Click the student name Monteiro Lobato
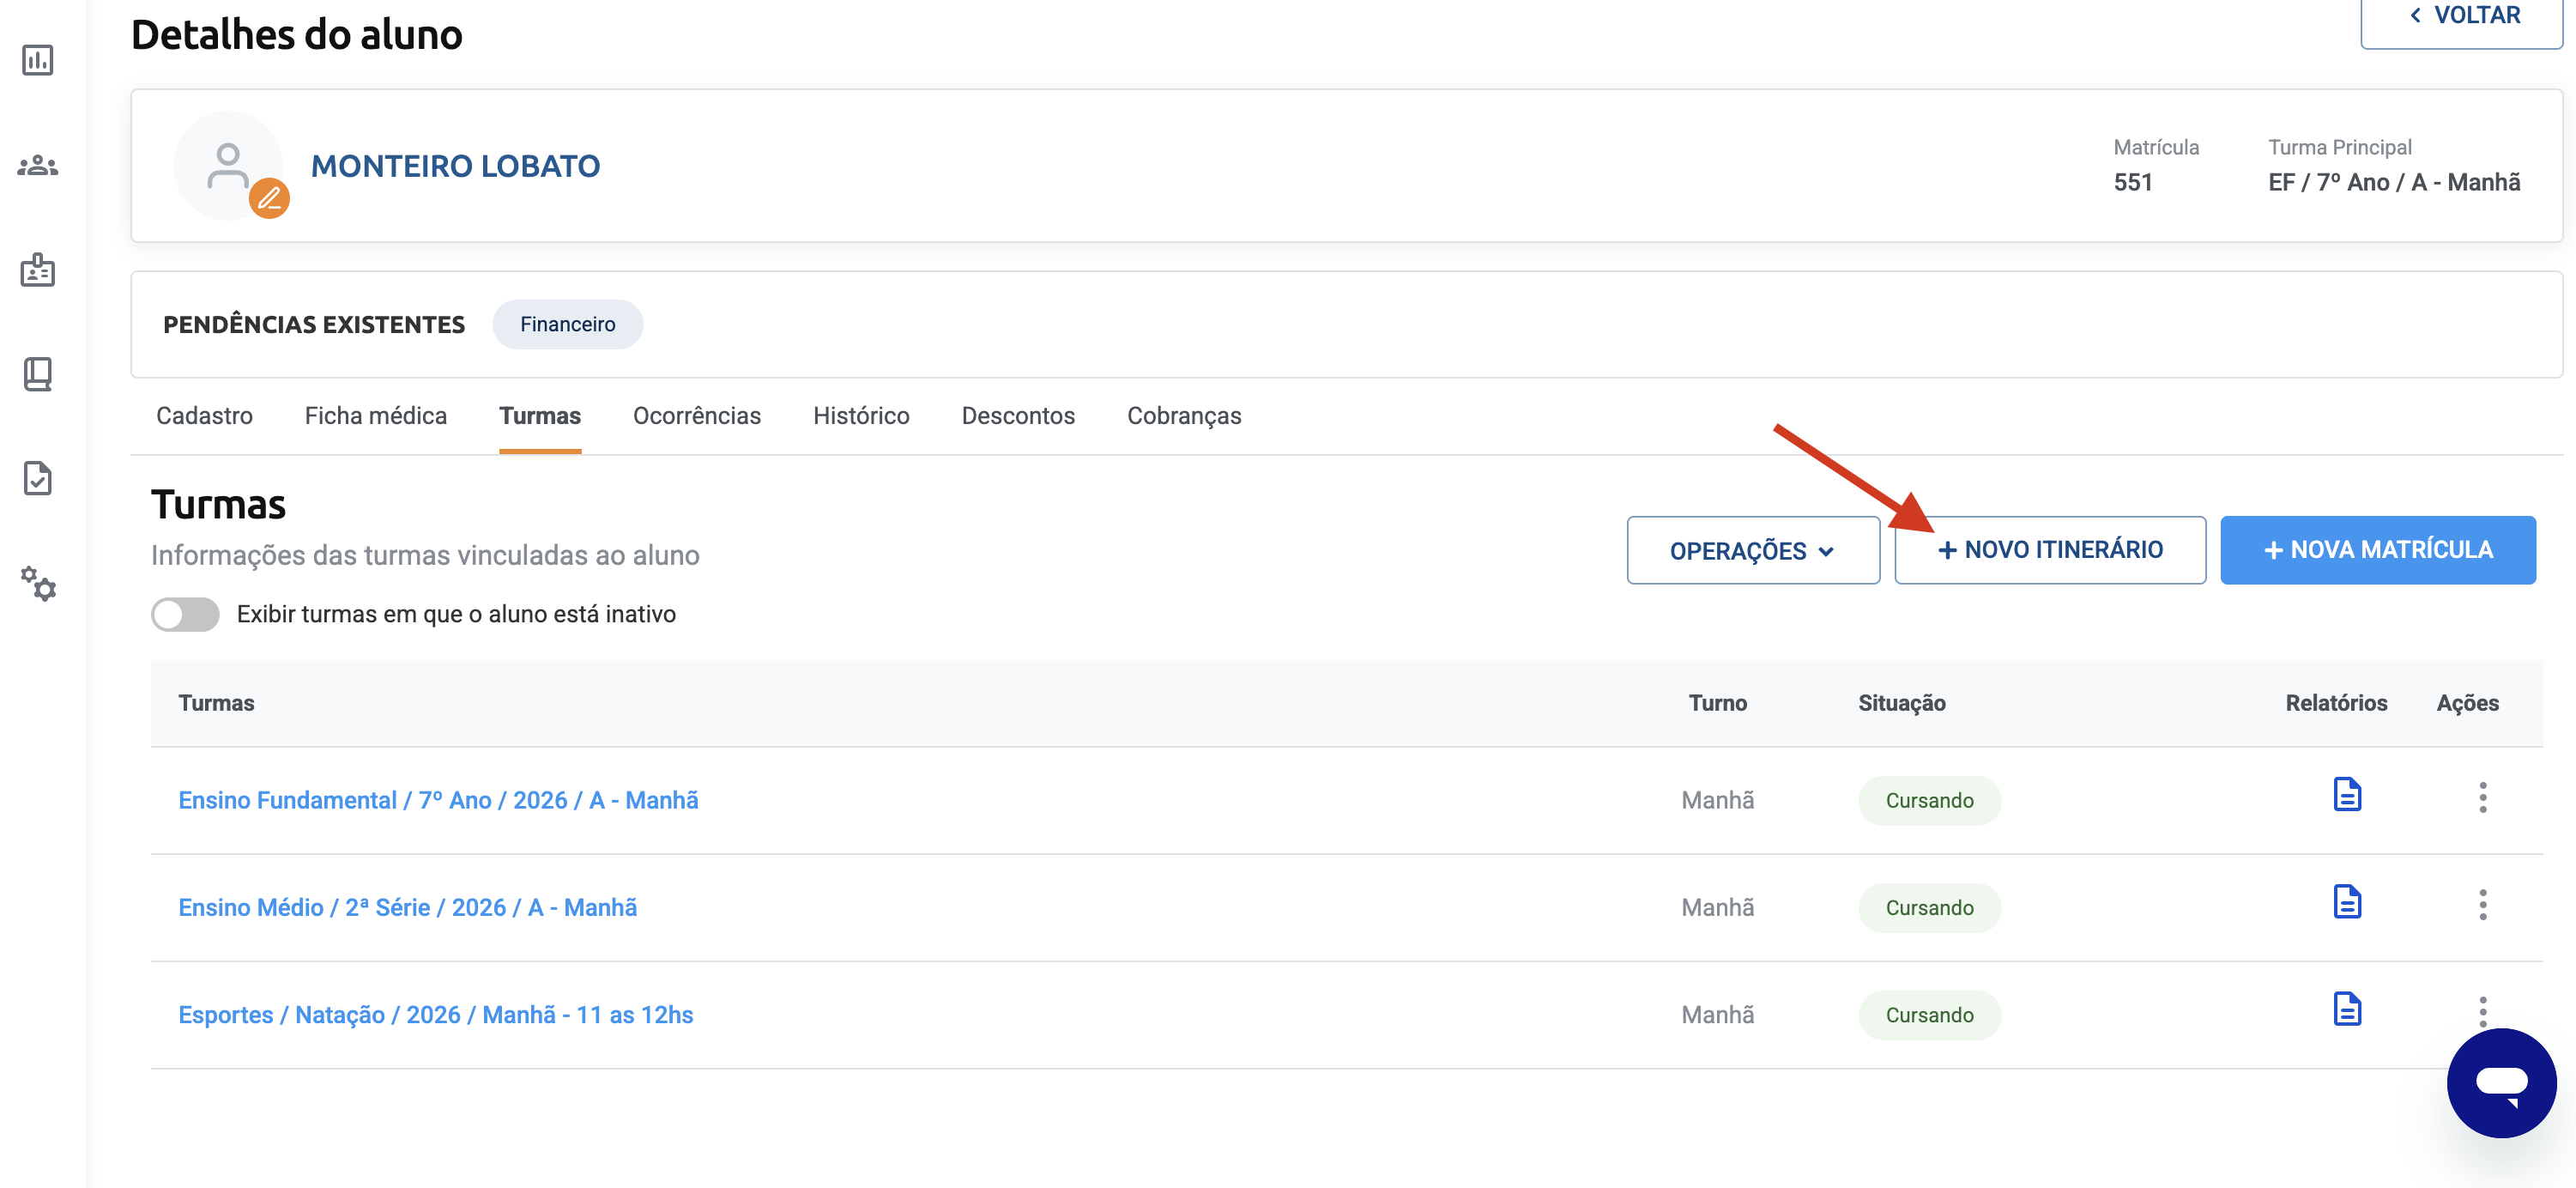This screenshot has width=2576, height=1188. click(x=455, y=166)
